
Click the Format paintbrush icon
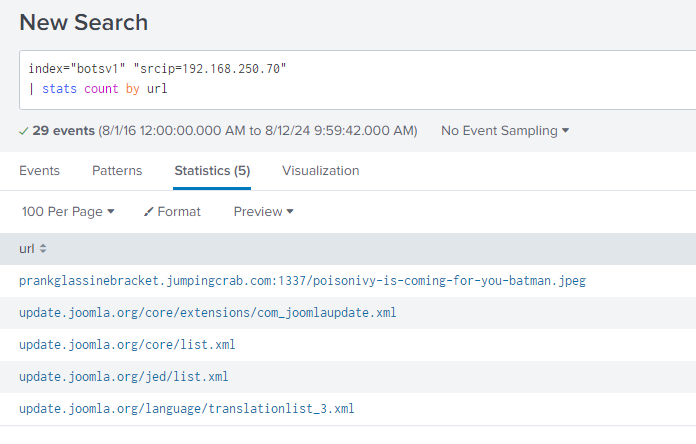point(148,212)
